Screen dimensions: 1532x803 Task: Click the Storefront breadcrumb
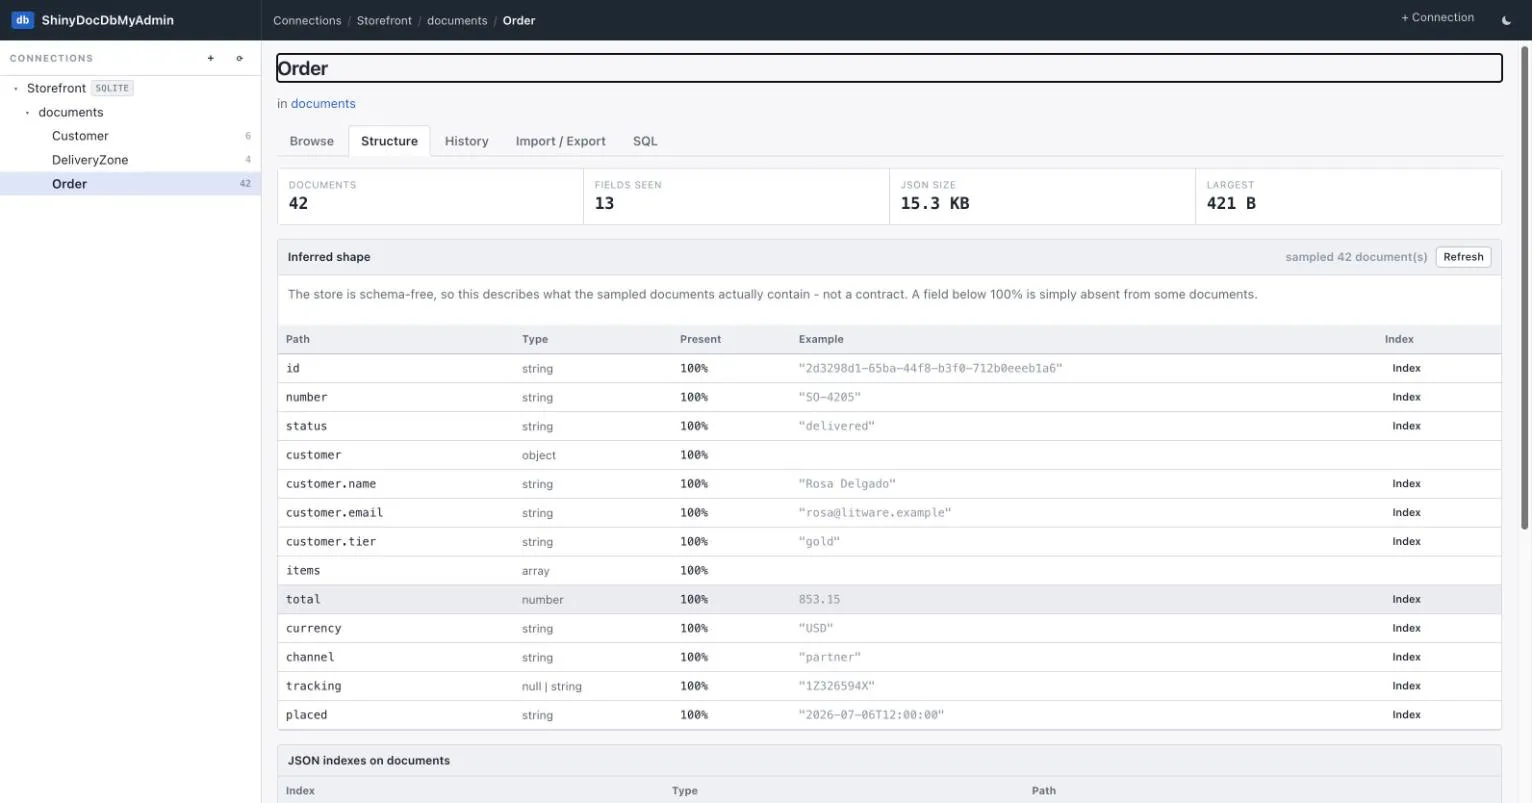pyautogui.click(x=384, y=20)
